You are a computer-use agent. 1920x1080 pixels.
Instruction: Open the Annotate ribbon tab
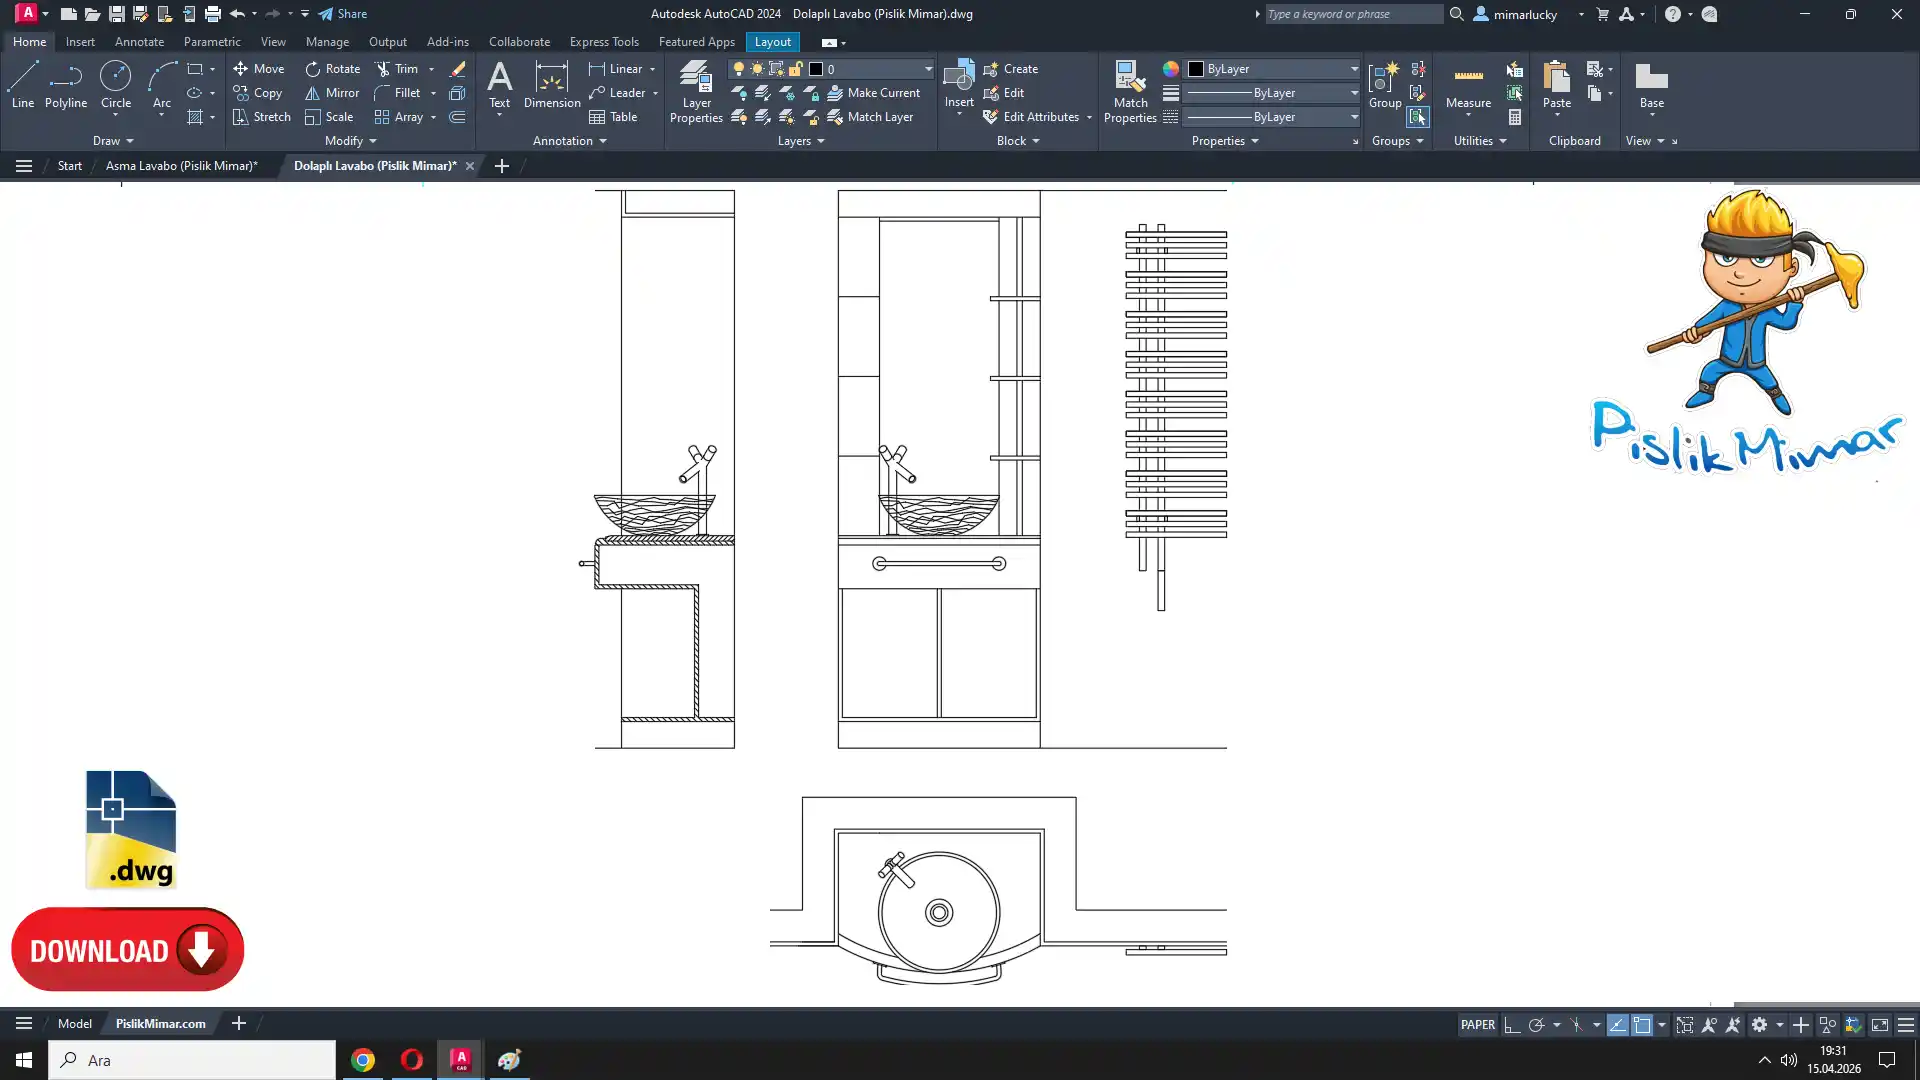click(139, 42)
